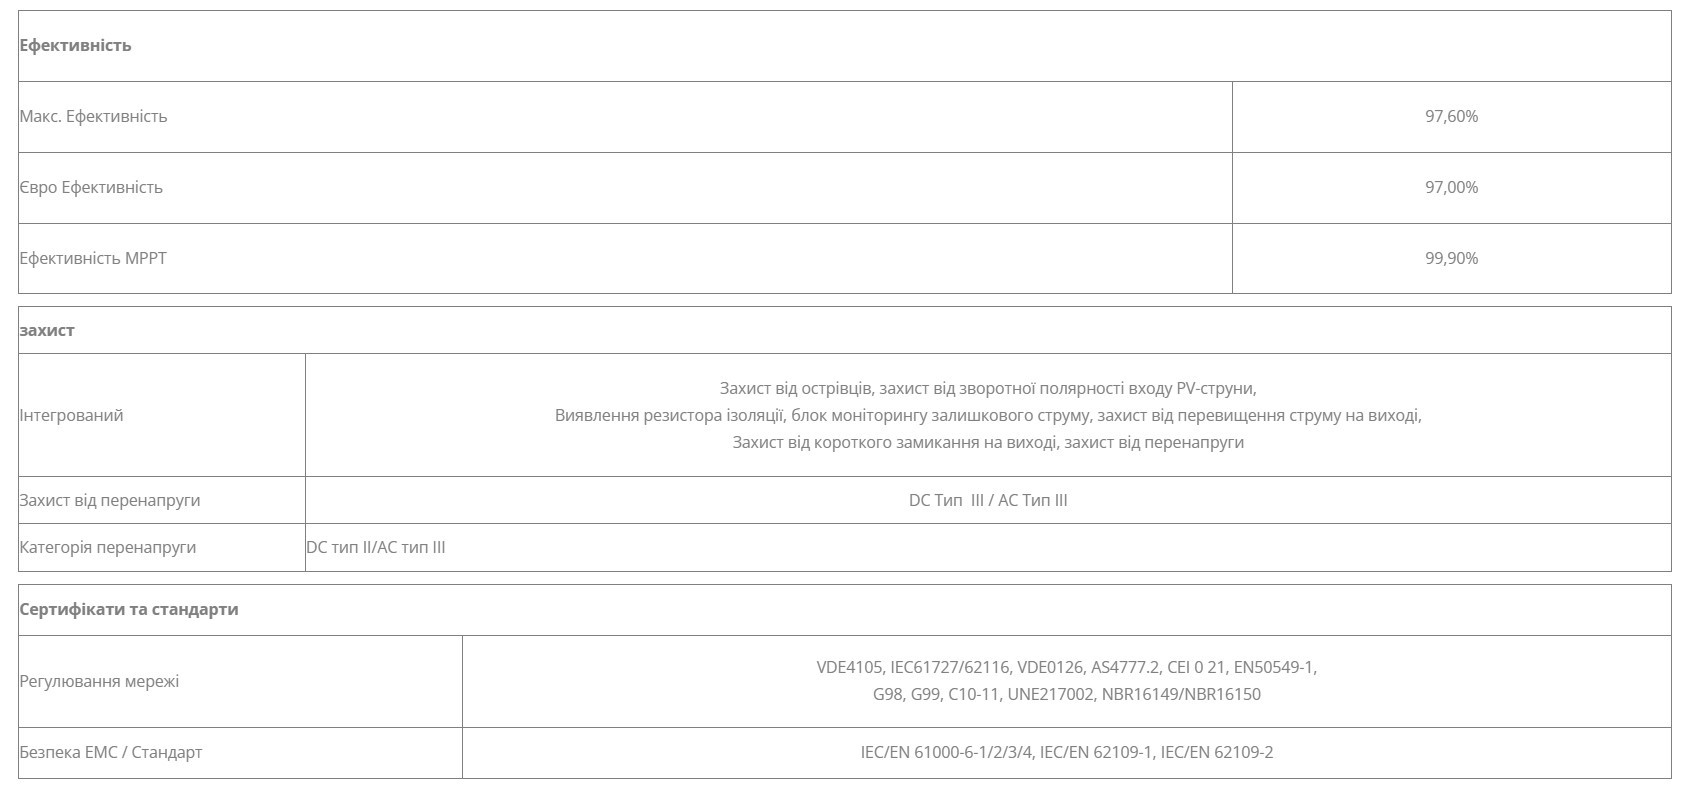Click the Сертифікати та стандарти header
Image resolution: width=1683 pixels, height=786 pixels.
point(129,609)
